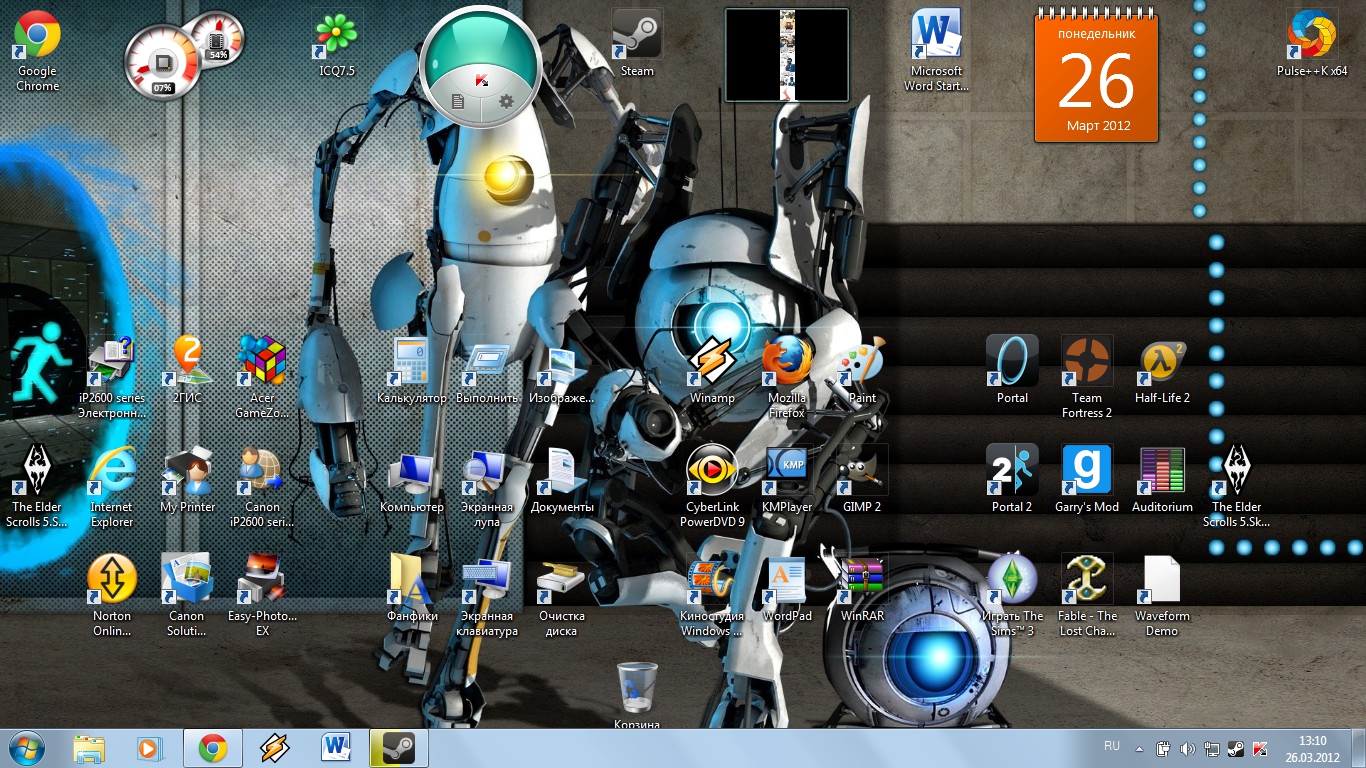Image resolution: width=1366 pixels, height=768 pixels.
Task: Open the Калькулятор shortcut
Action: pos(412,371)
